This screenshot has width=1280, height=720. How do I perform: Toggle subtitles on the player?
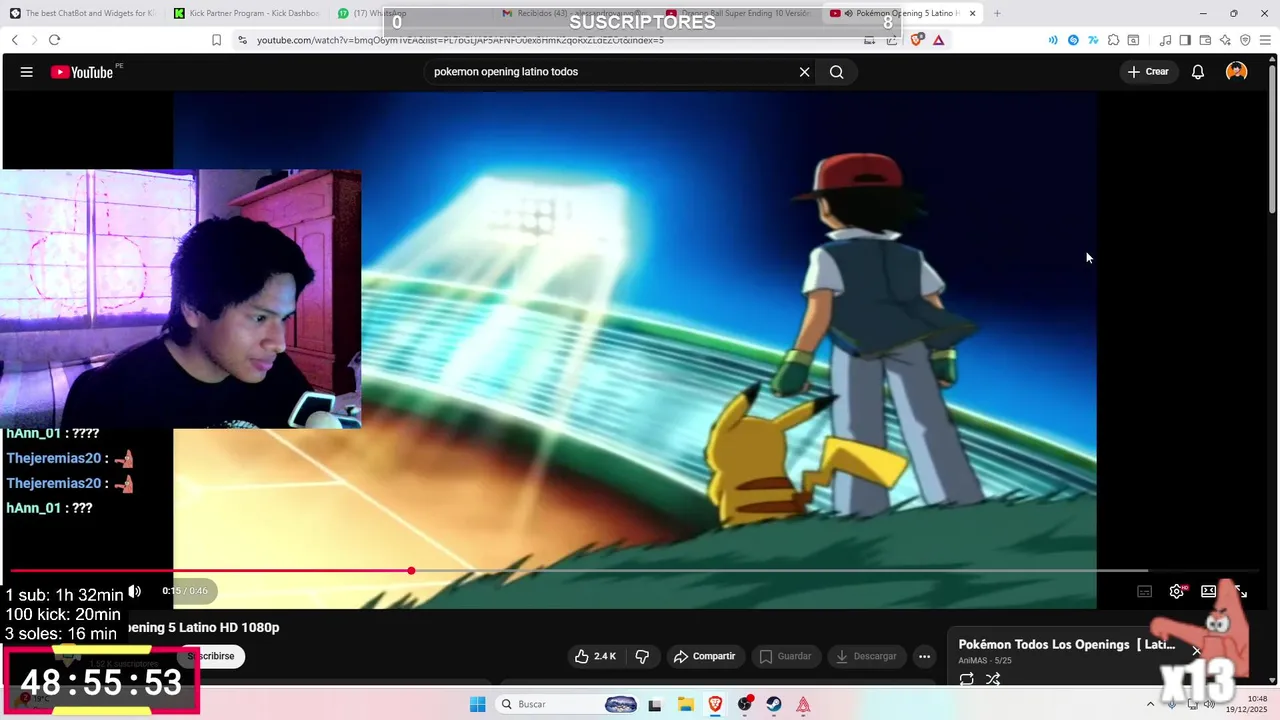point(1145,591)
